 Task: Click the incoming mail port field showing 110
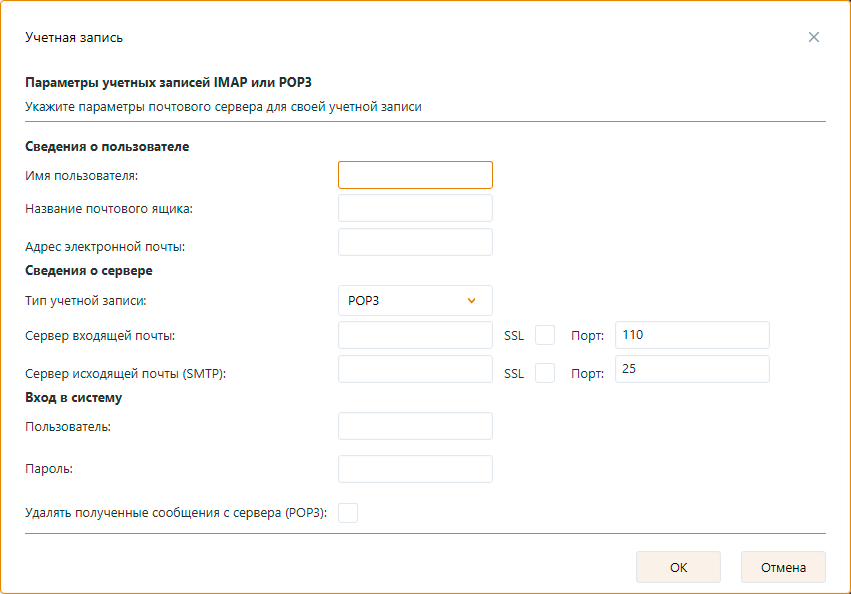point(692,334)
